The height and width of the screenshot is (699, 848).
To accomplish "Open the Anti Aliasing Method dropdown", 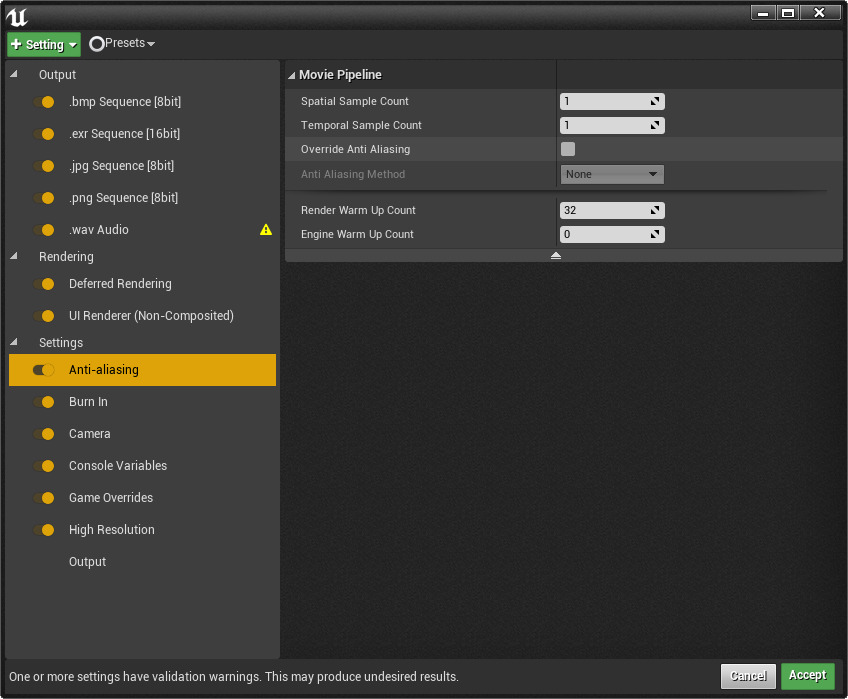I will pyautogui.click(x=612, y=174).
